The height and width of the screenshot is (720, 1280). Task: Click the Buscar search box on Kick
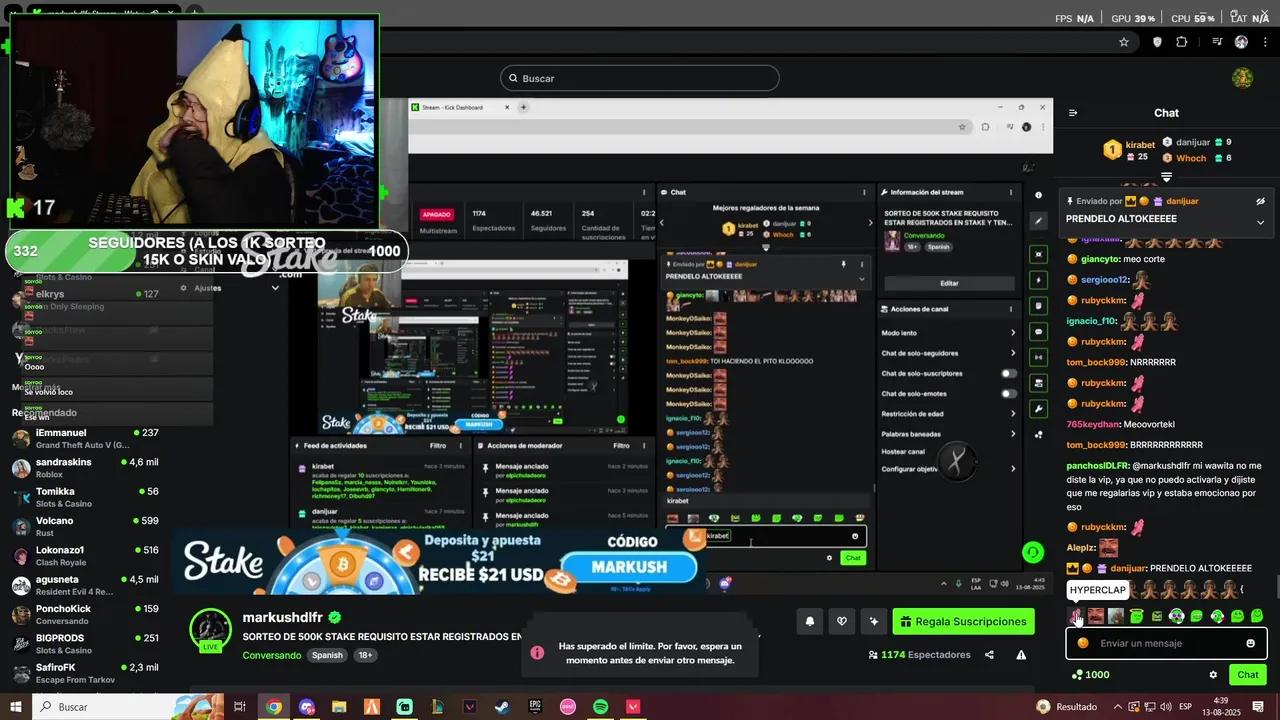(x=640, y=78)
